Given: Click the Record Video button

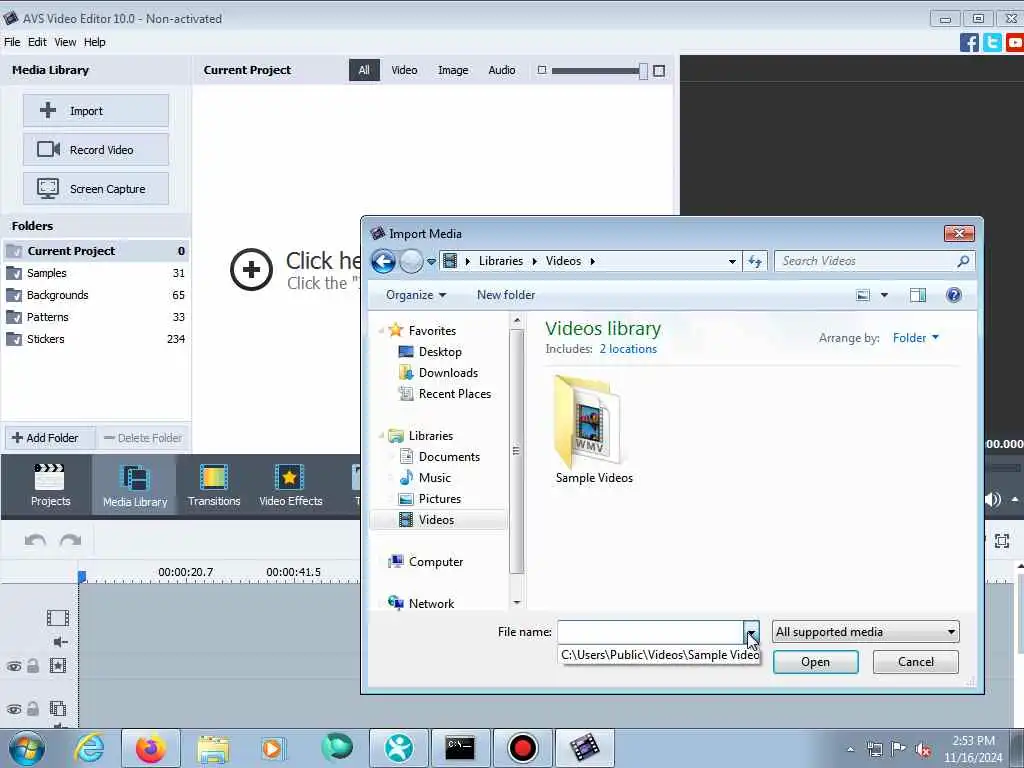Looking at the screenshot, I should pos(96,150).
